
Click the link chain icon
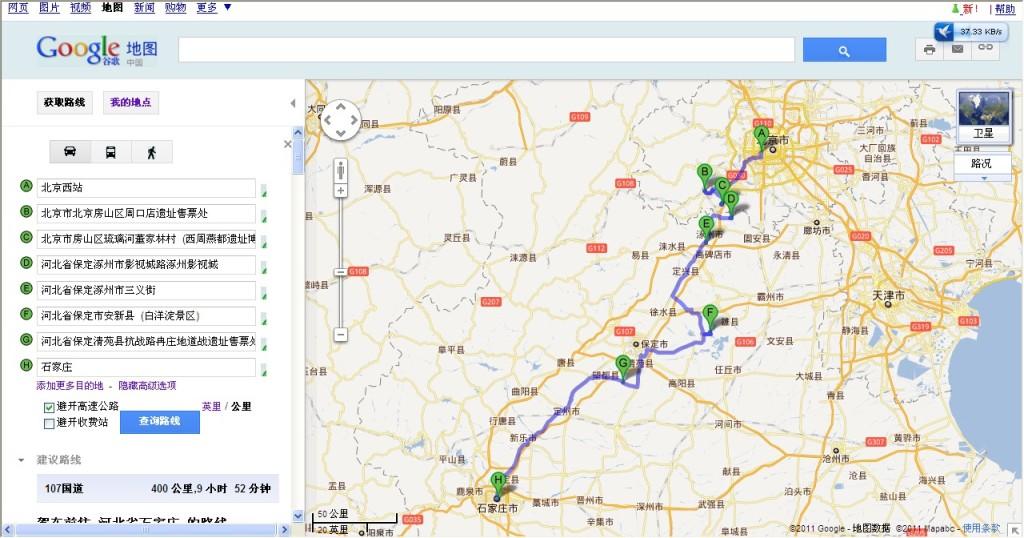point(985,49)
